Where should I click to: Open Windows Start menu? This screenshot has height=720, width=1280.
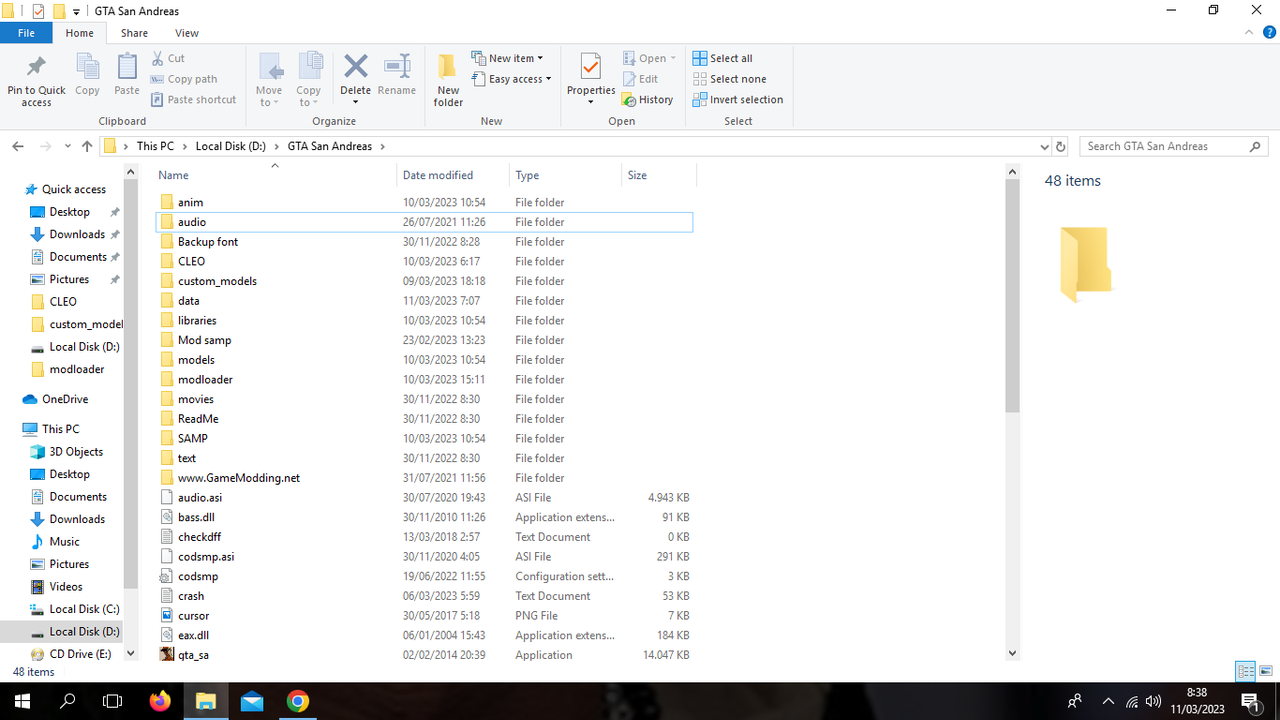click(x=22, y=701)
